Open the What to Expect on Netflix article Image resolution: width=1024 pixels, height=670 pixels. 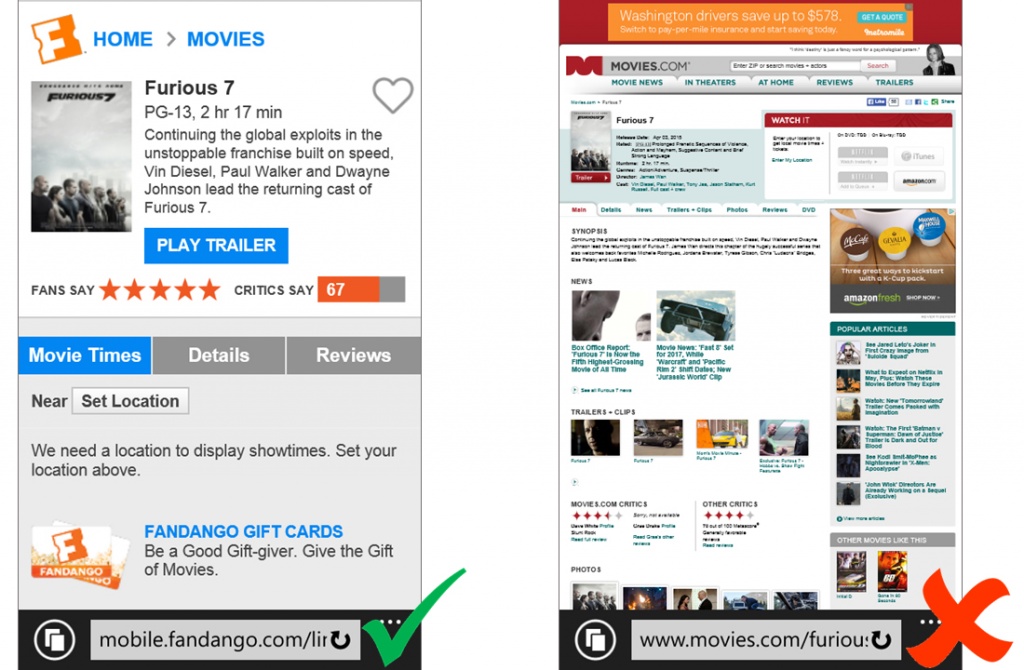tap(903, 378)
